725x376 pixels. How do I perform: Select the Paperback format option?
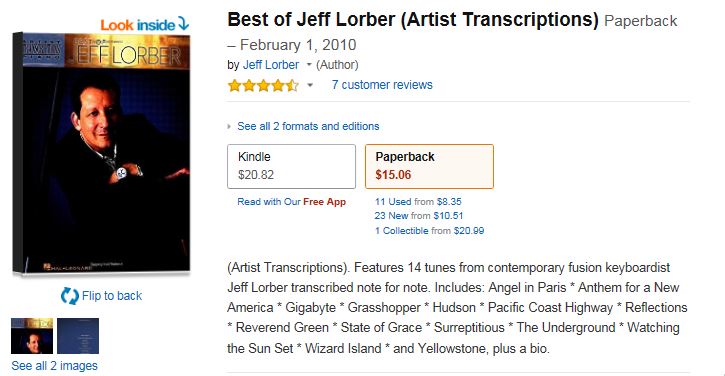[429, 166]
